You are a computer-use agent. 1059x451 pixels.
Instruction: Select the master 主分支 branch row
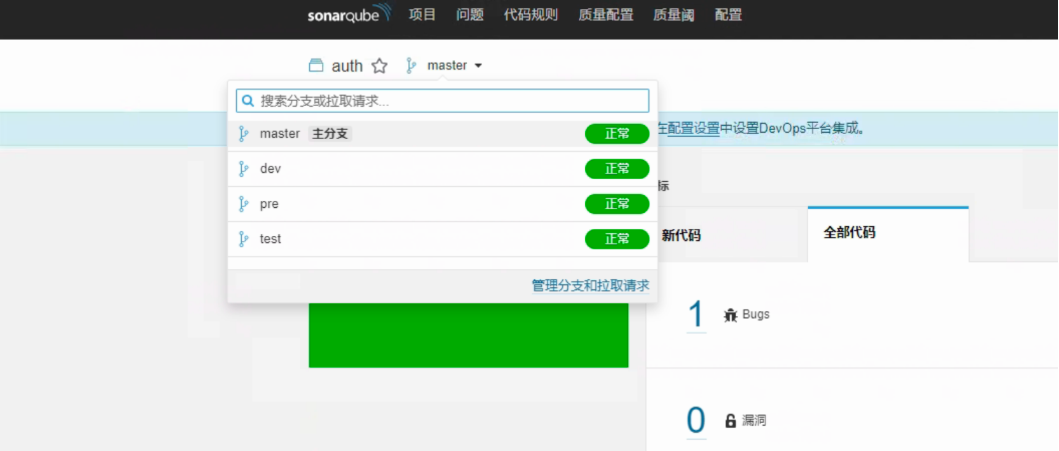442,134
